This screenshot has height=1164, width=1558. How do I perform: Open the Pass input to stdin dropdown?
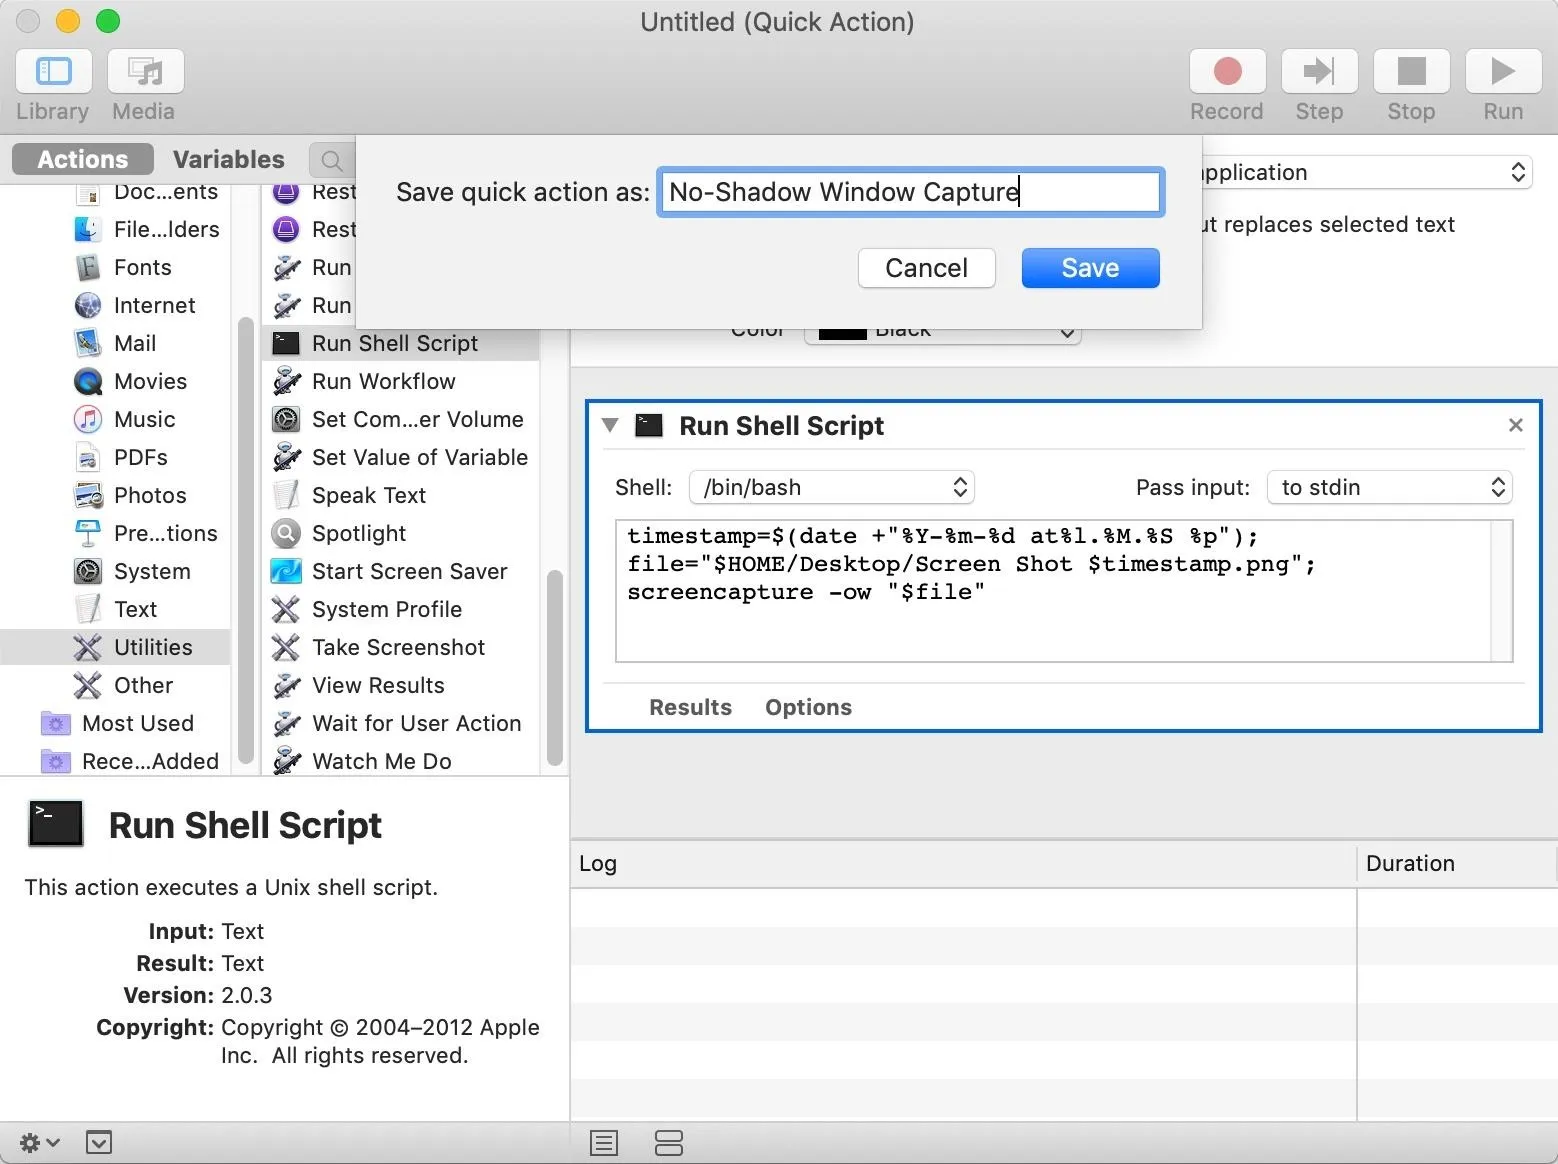1390,487
